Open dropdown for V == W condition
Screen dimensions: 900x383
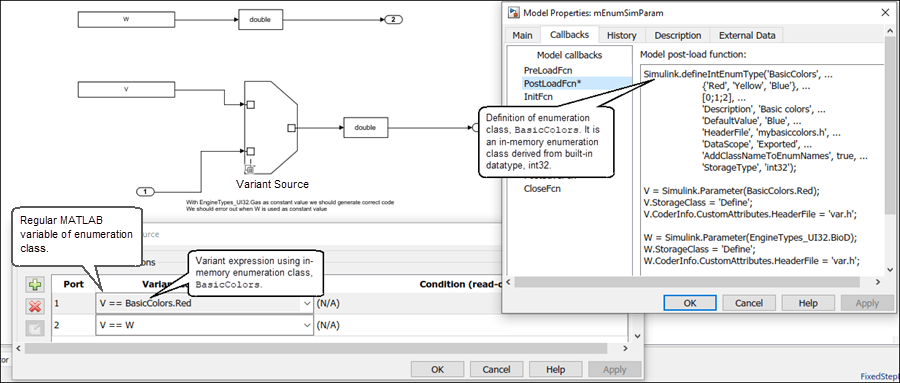(306, 326)
